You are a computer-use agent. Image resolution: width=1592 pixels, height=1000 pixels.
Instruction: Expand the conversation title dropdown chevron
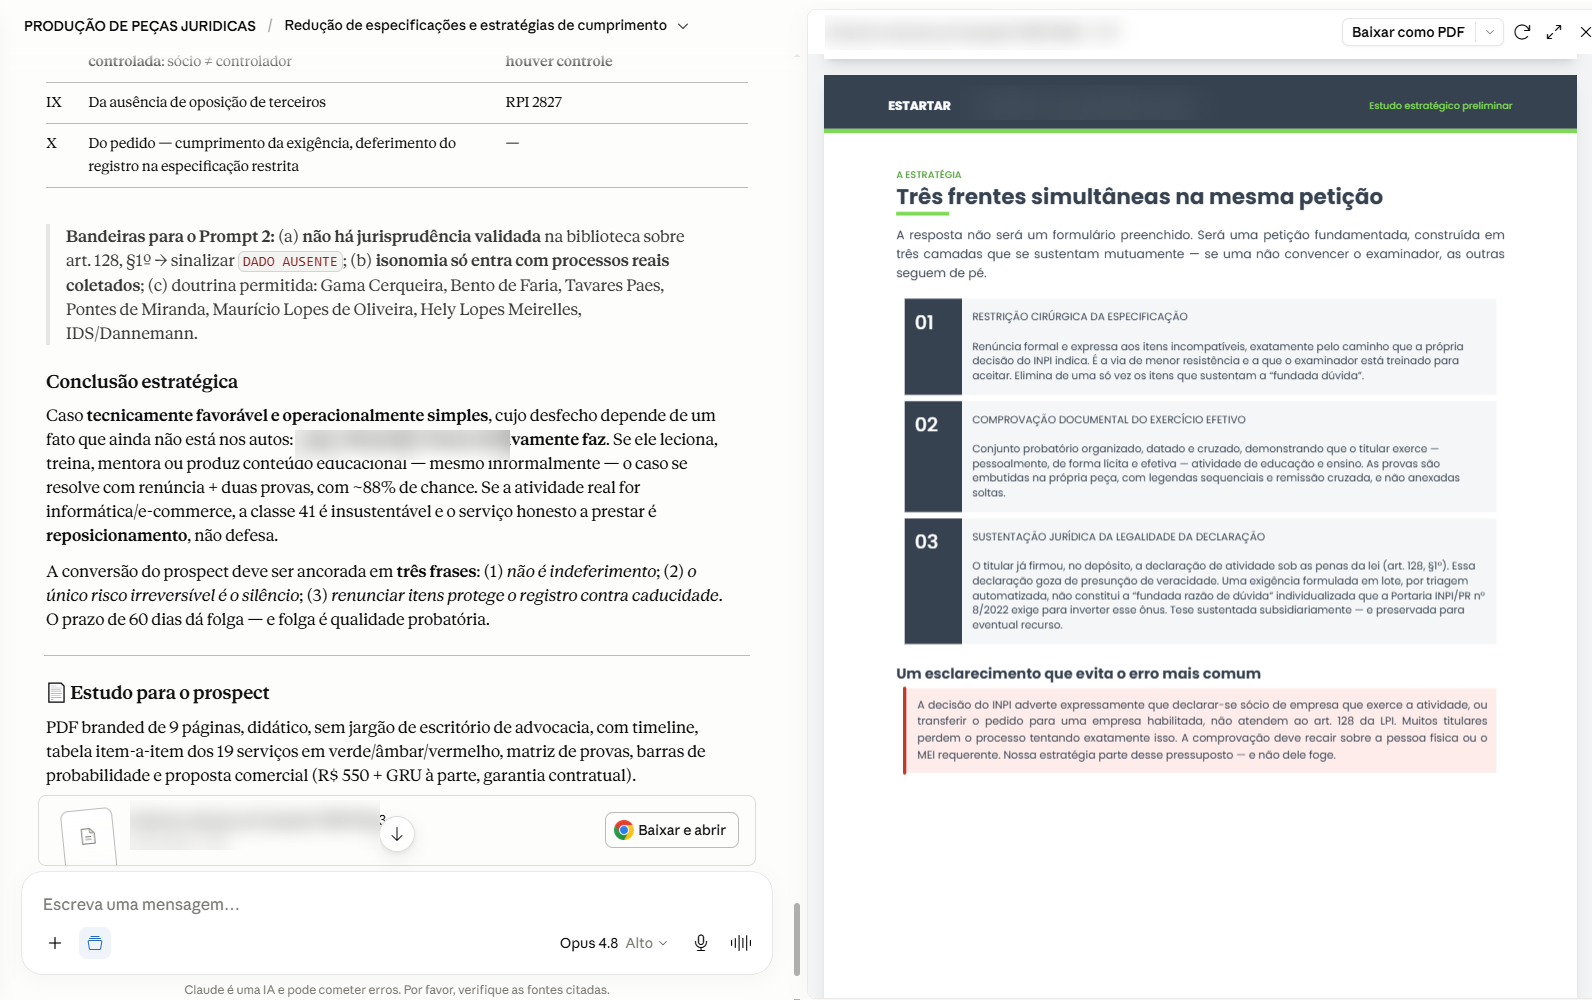[x=683, y=26]
